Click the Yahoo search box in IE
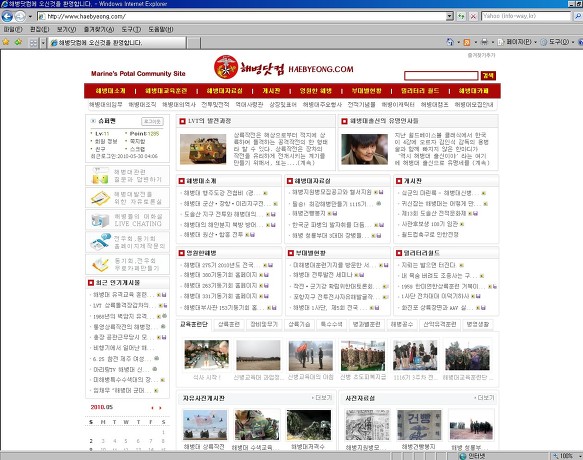Image resolution: width=583 pixels, height=460 pixels. [x=526, y=16]
